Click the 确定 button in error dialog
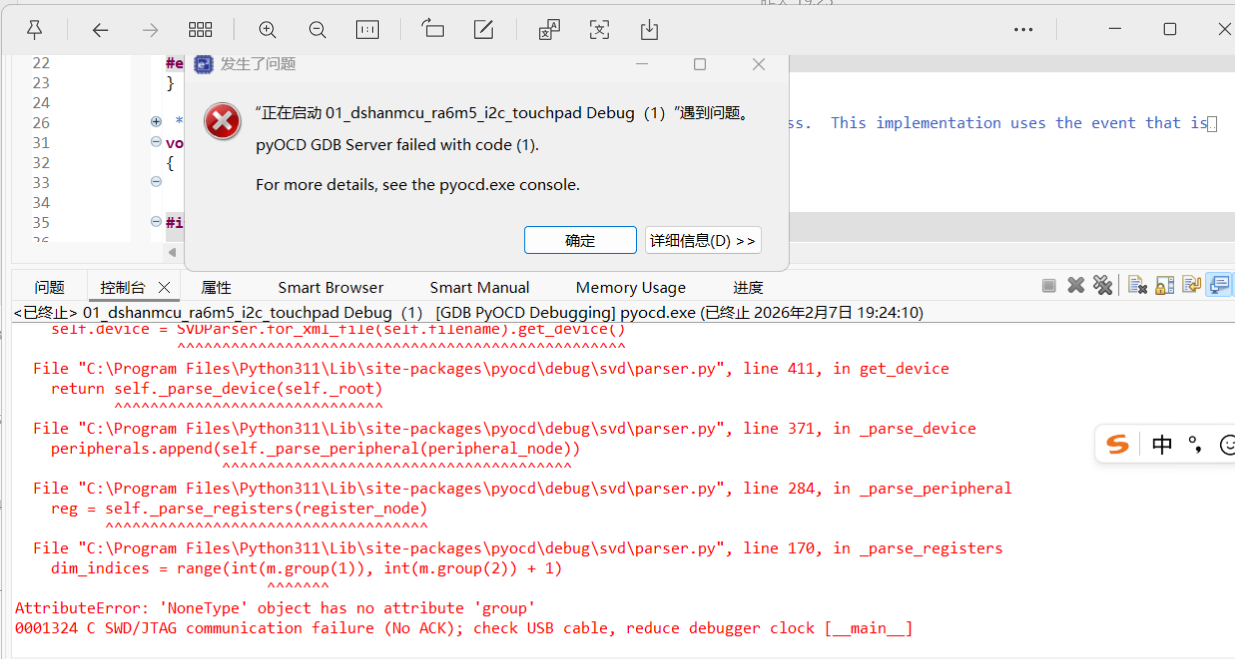This screenshot has height=659, width=1235. pos(580,240)
